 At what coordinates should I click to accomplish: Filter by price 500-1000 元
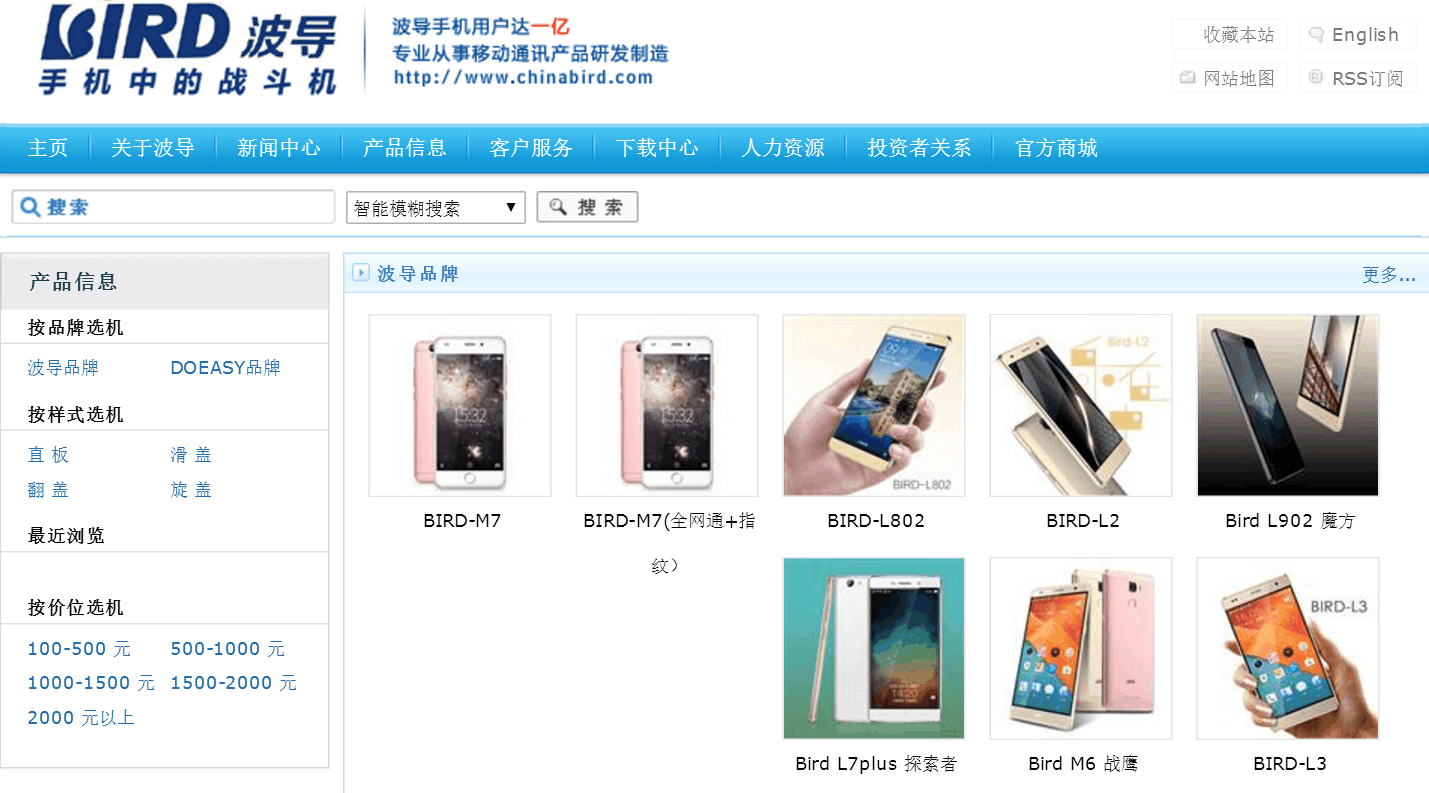228,649
